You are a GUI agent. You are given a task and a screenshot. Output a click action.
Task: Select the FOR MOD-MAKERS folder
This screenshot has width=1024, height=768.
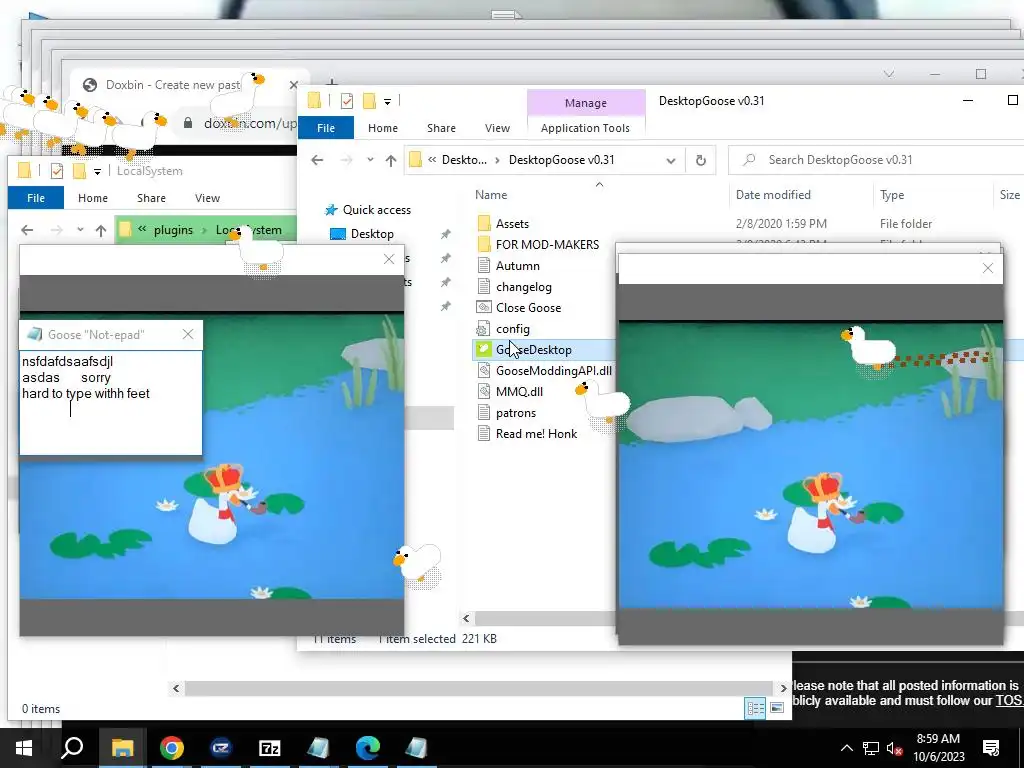547,245
